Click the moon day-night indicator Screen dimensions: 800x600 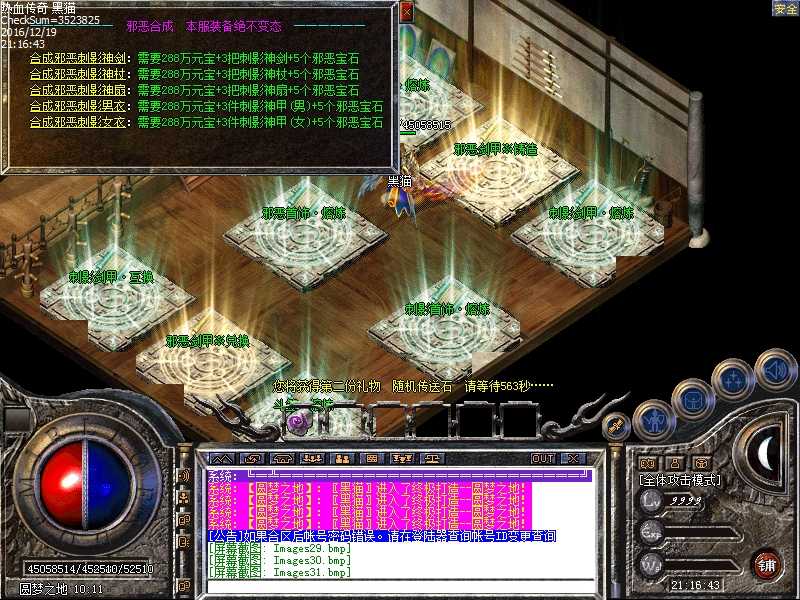[764, 454]
